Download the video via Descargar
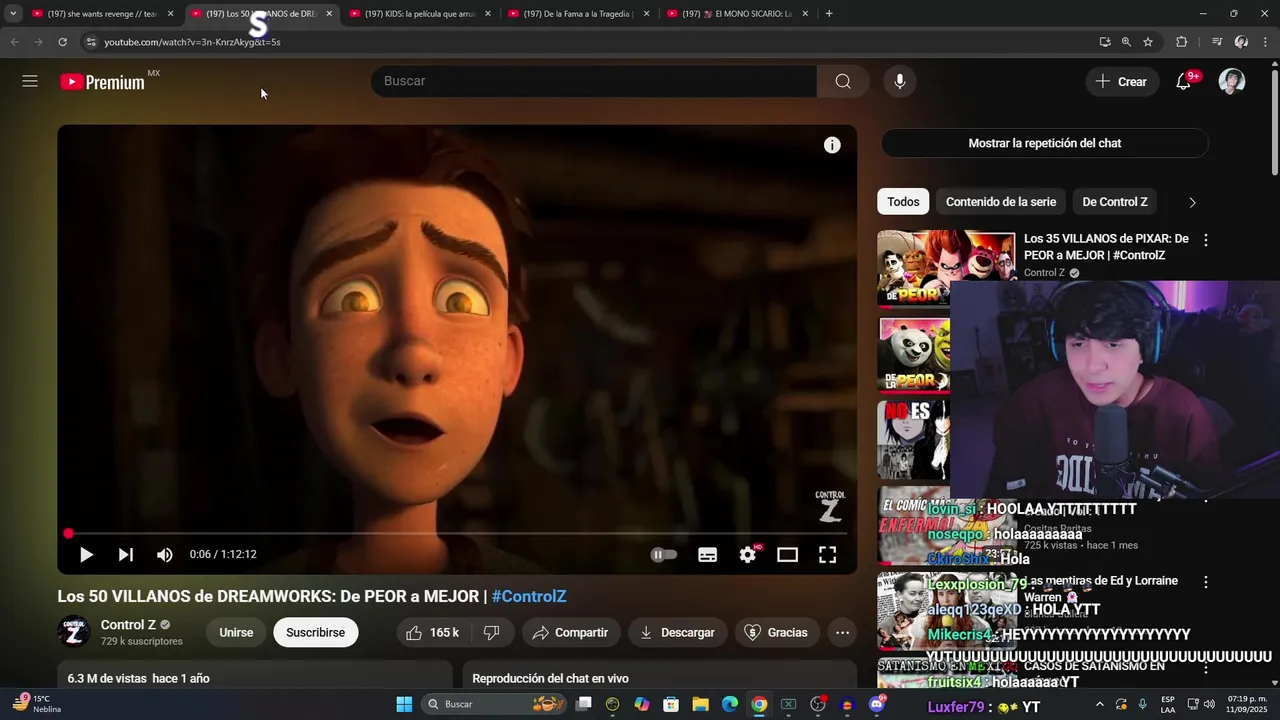Screen dimensions: 1280x720 (x=677, y=632)
